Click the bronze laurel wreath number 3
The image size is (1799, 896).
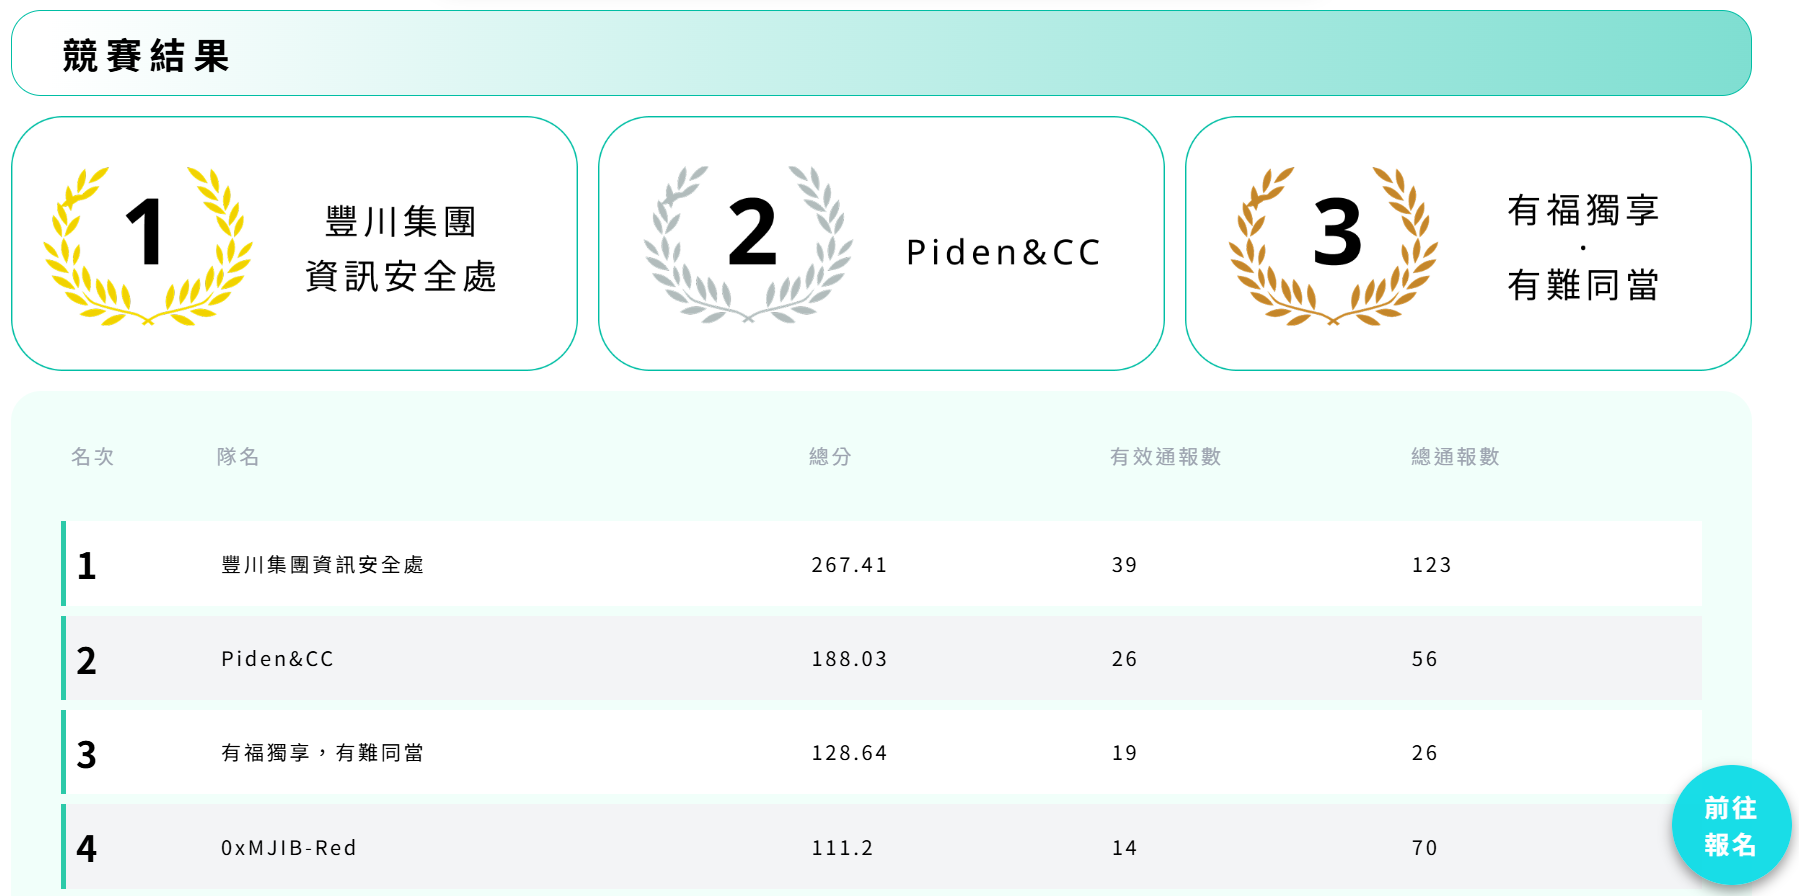(1333, 245)
